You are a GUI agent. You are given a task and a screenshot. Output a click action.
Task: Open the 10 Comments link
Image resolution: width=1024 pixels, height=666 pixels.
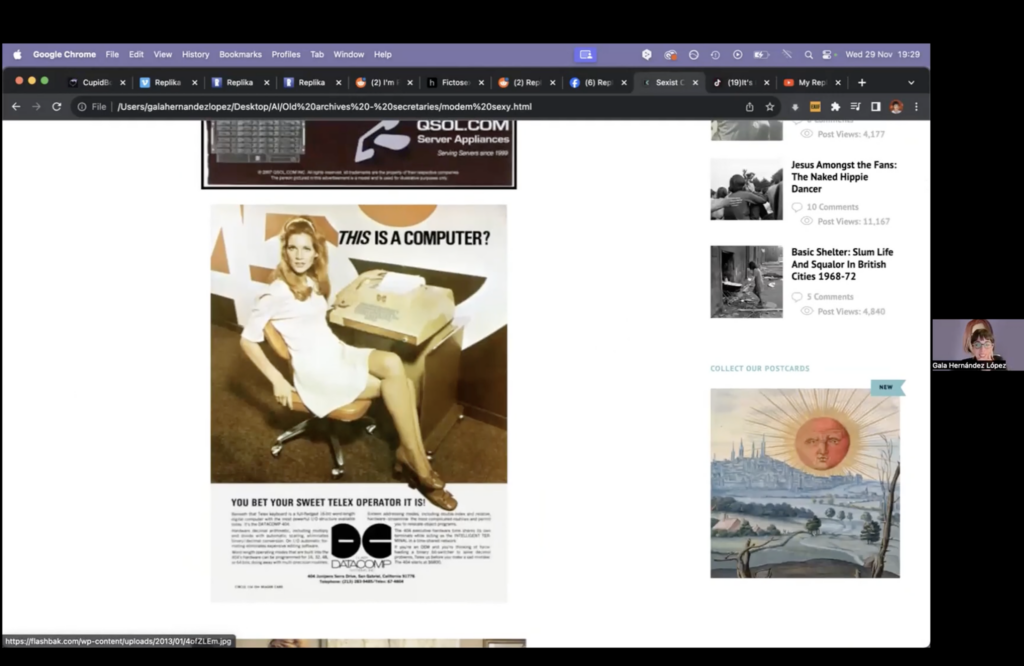click(x=832, y=207)
